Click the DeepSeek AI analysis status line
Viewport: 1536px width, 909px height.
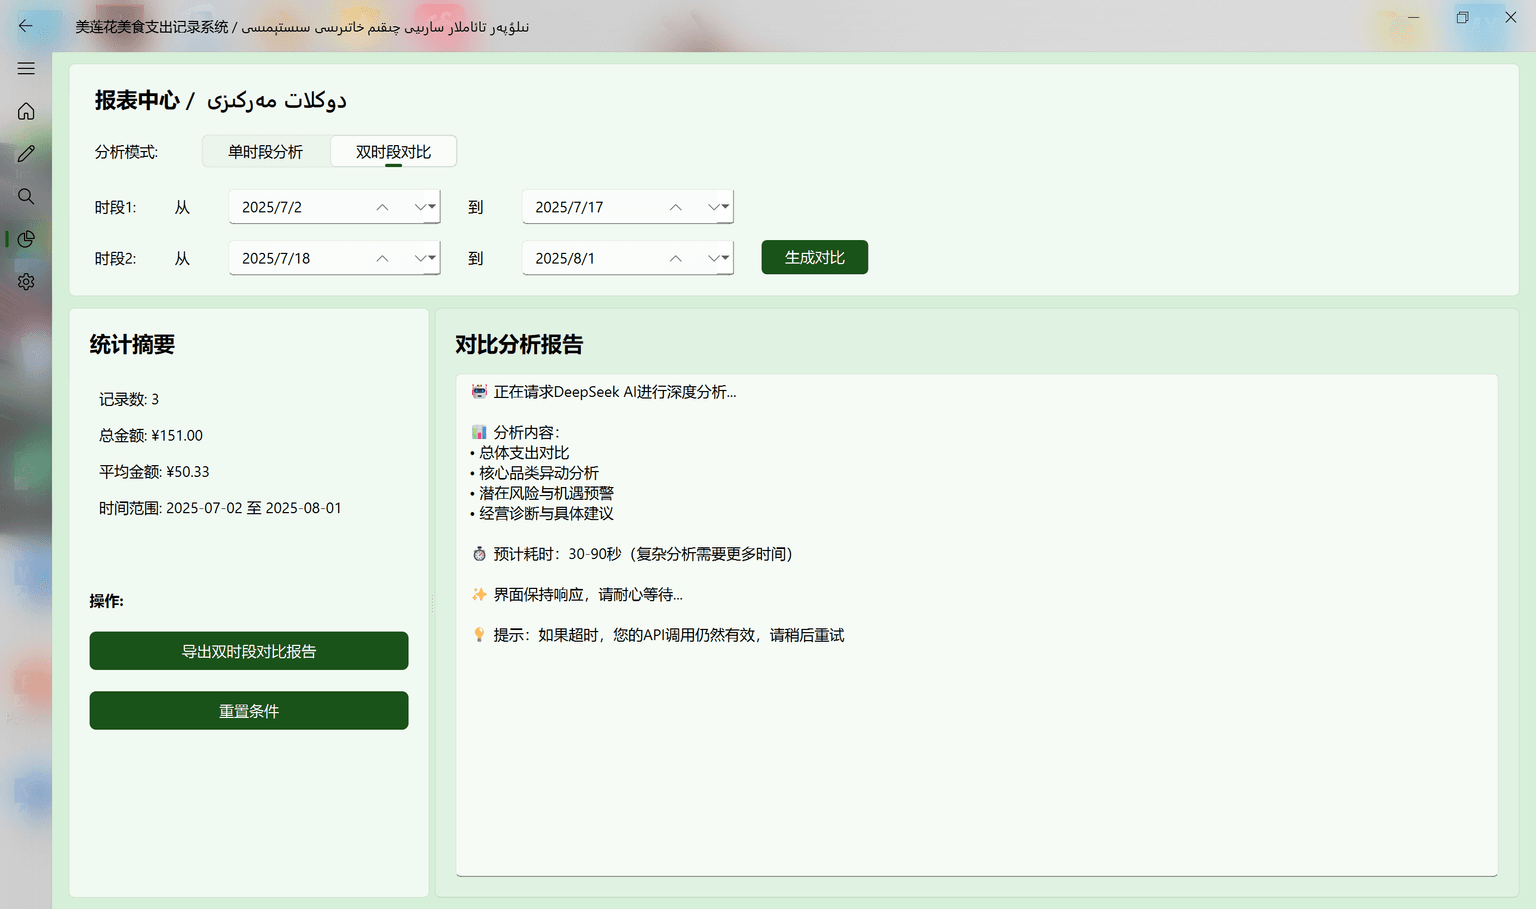(604, 392)
